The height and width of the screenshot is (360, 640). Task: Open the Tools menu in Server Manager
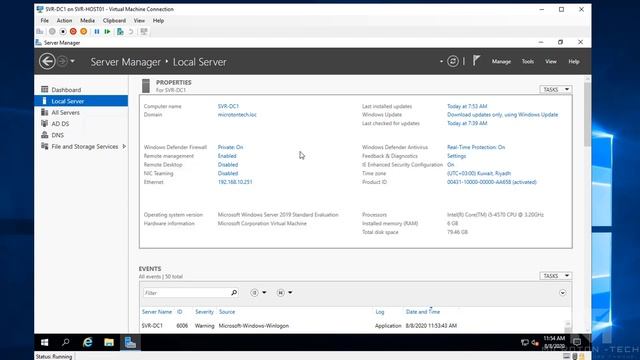(x=528, y=62)
